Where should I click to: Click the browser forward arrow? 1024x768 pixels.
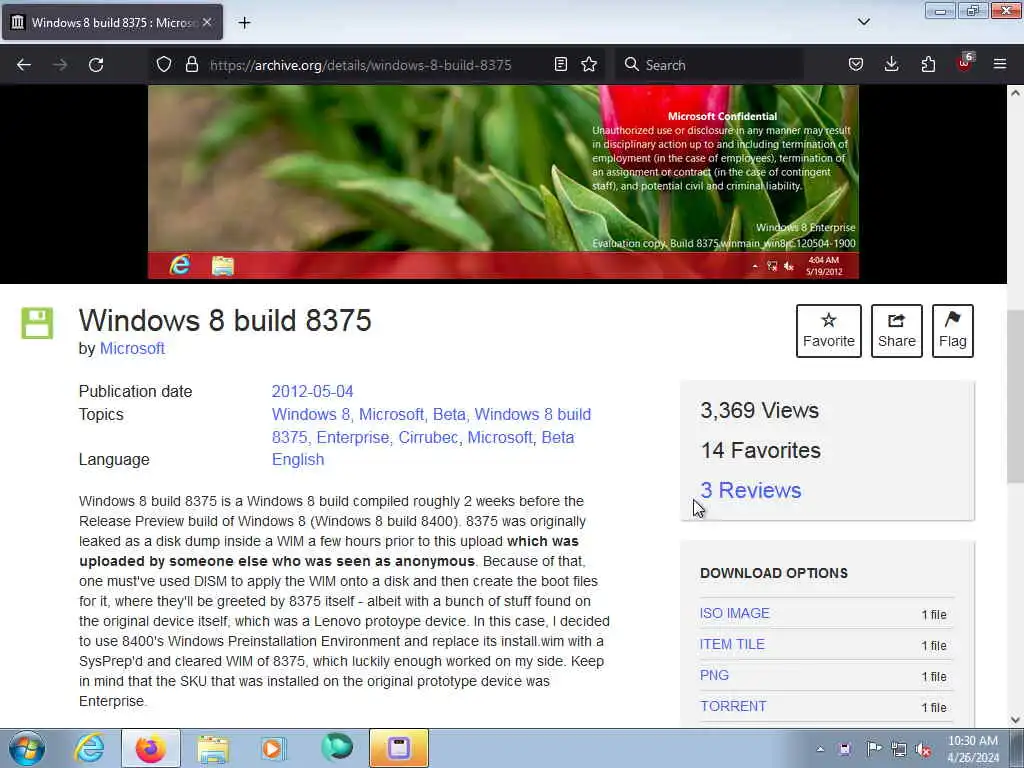60,65
